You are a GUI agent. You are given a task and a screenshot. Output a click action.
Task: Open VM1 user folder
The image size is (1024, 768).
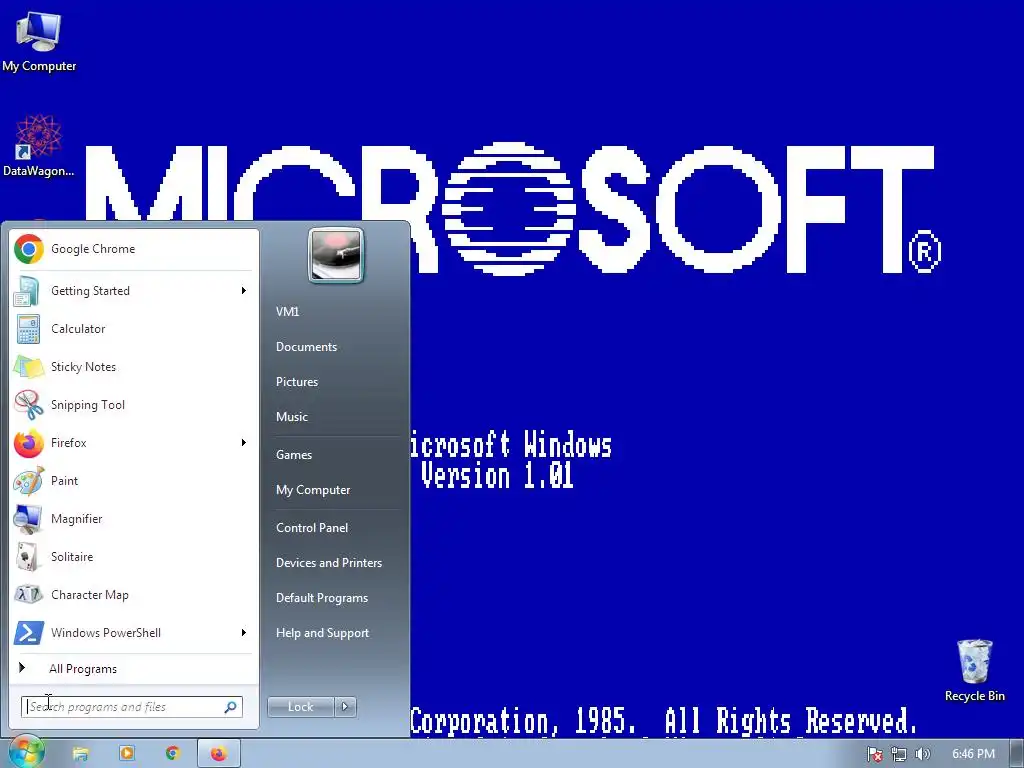click(x=287, y=312)
